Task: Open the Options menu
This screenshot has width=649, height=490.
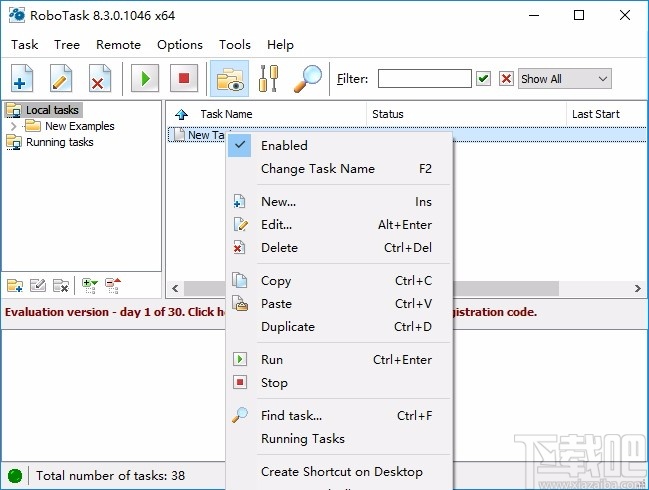Action: 180,45
